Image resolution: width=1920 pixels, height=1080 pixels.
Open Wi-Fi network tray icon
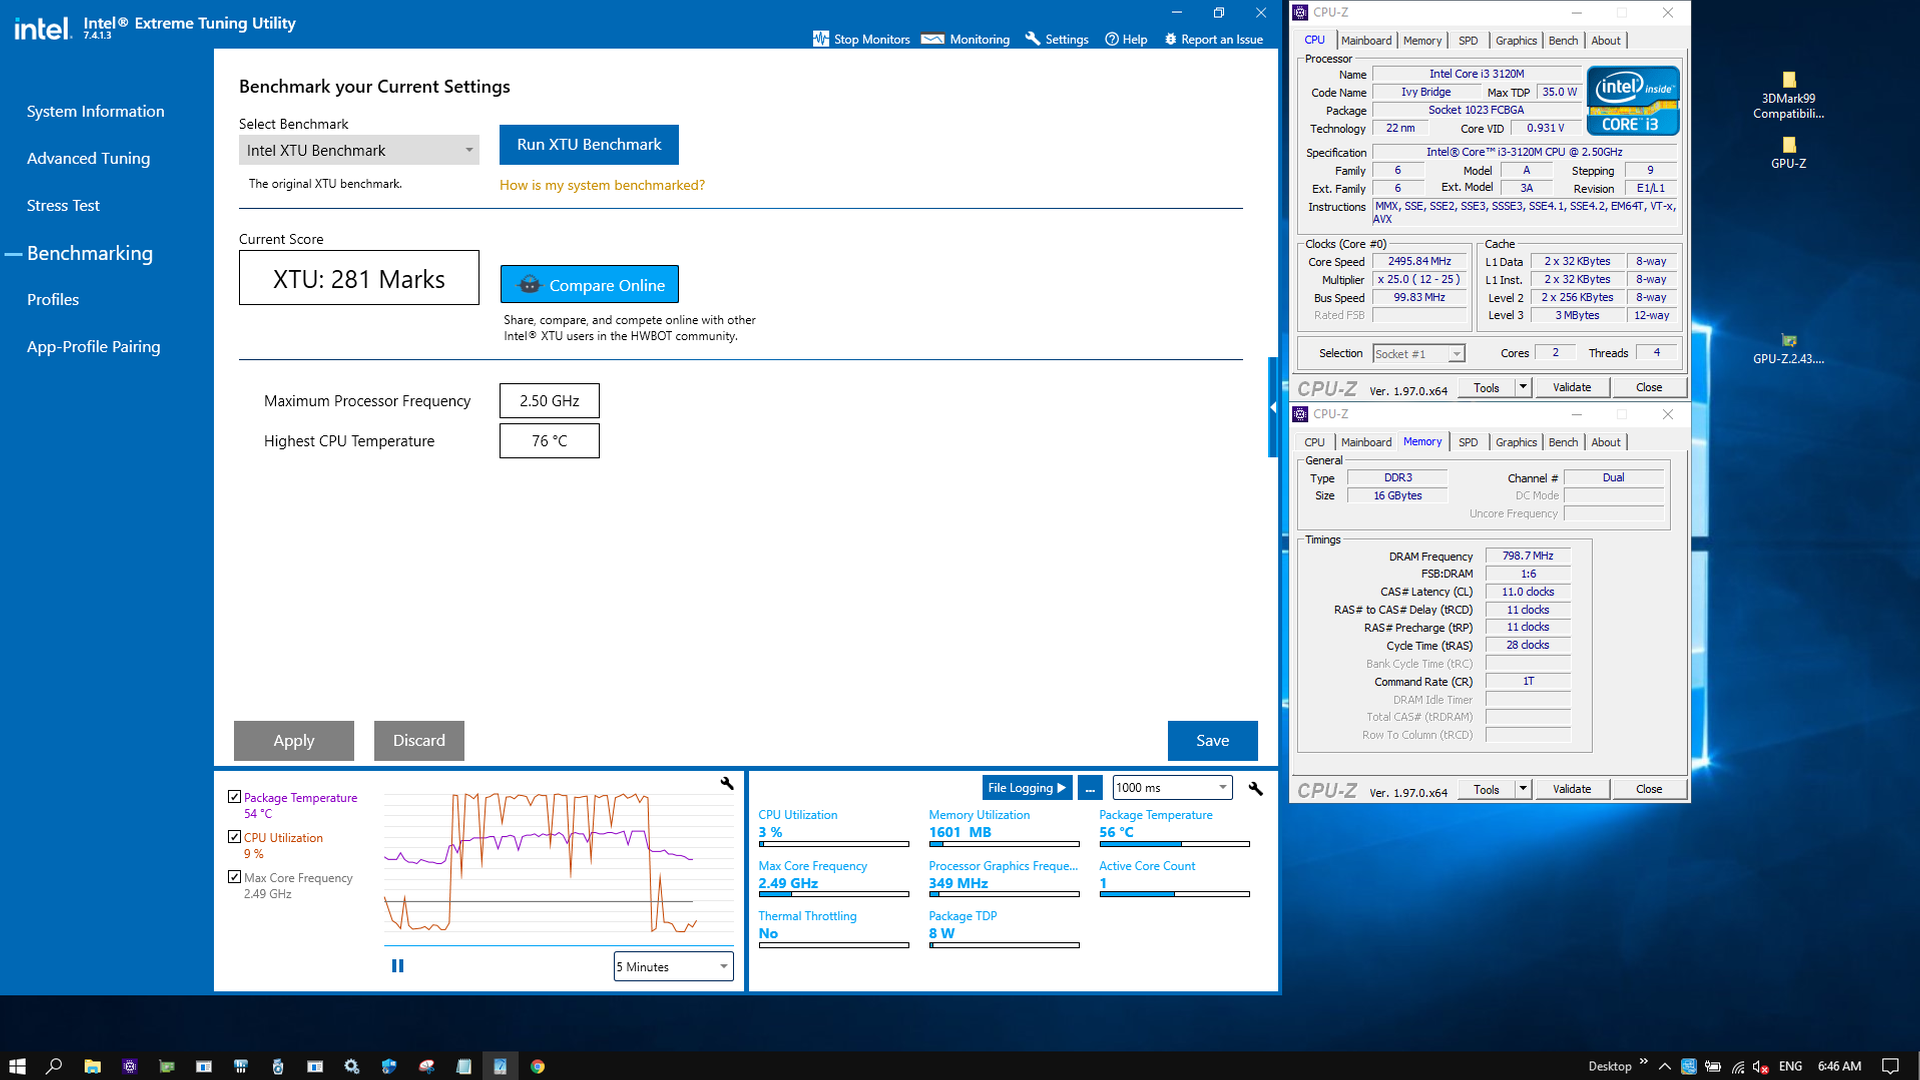tap(1738, 1066)
